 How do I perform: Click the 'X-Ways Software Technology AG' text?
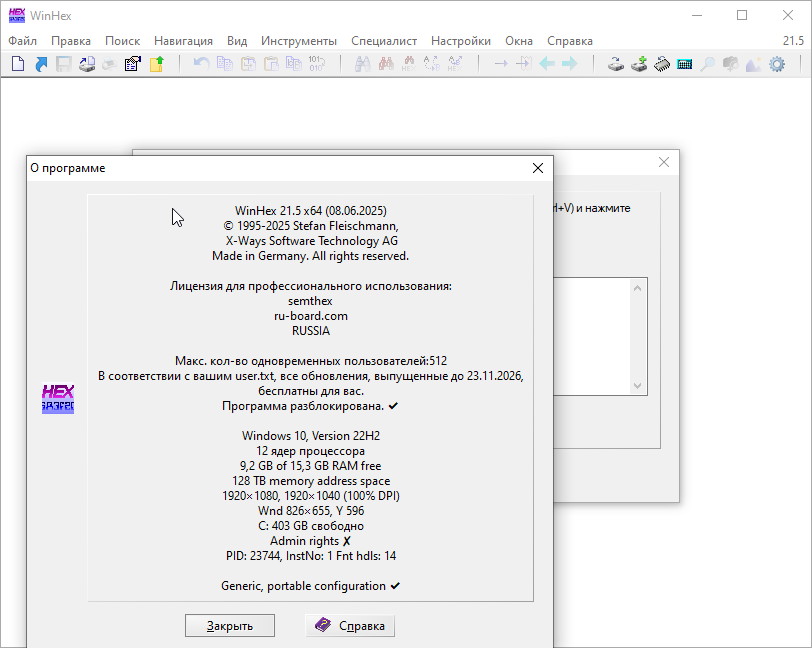(x=312, y=241)
